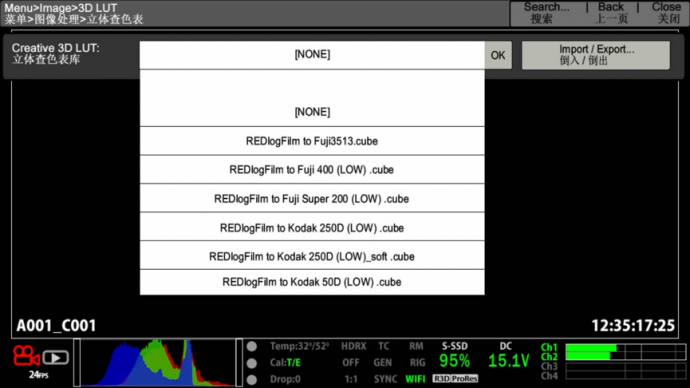
Task: Close the 3D LUT menu
Action: click(x=666, y=13)
